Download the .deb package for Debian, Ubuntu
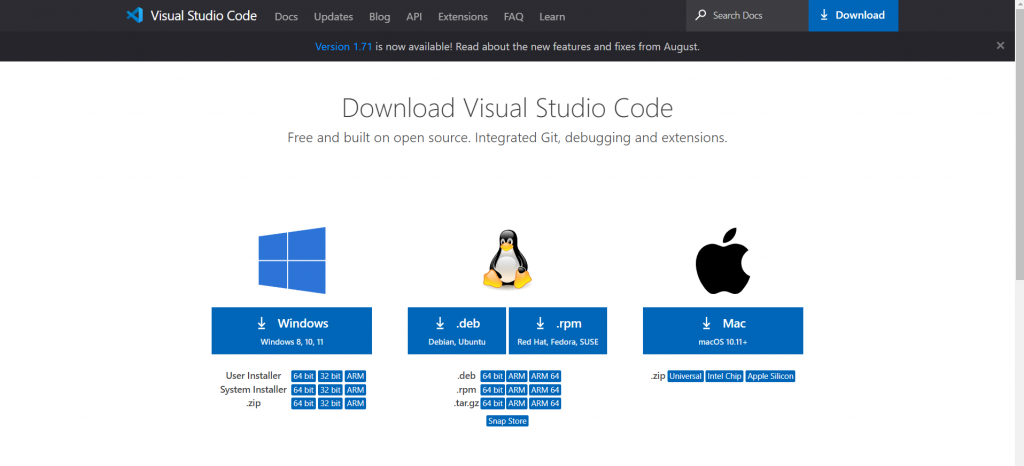This screenshot has width=1024, height=466. tap(456, 331)
